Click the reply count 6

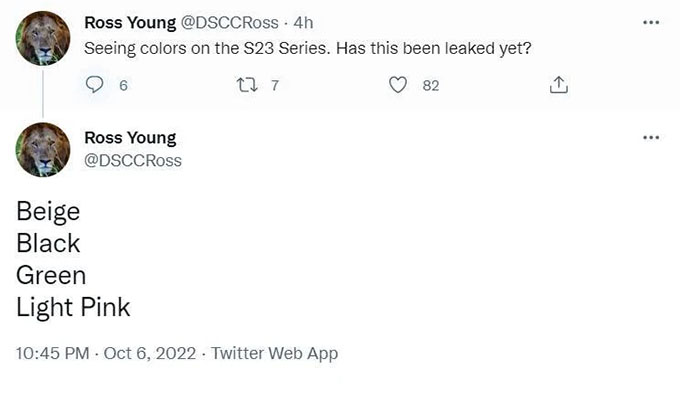(x=123, y=86)
